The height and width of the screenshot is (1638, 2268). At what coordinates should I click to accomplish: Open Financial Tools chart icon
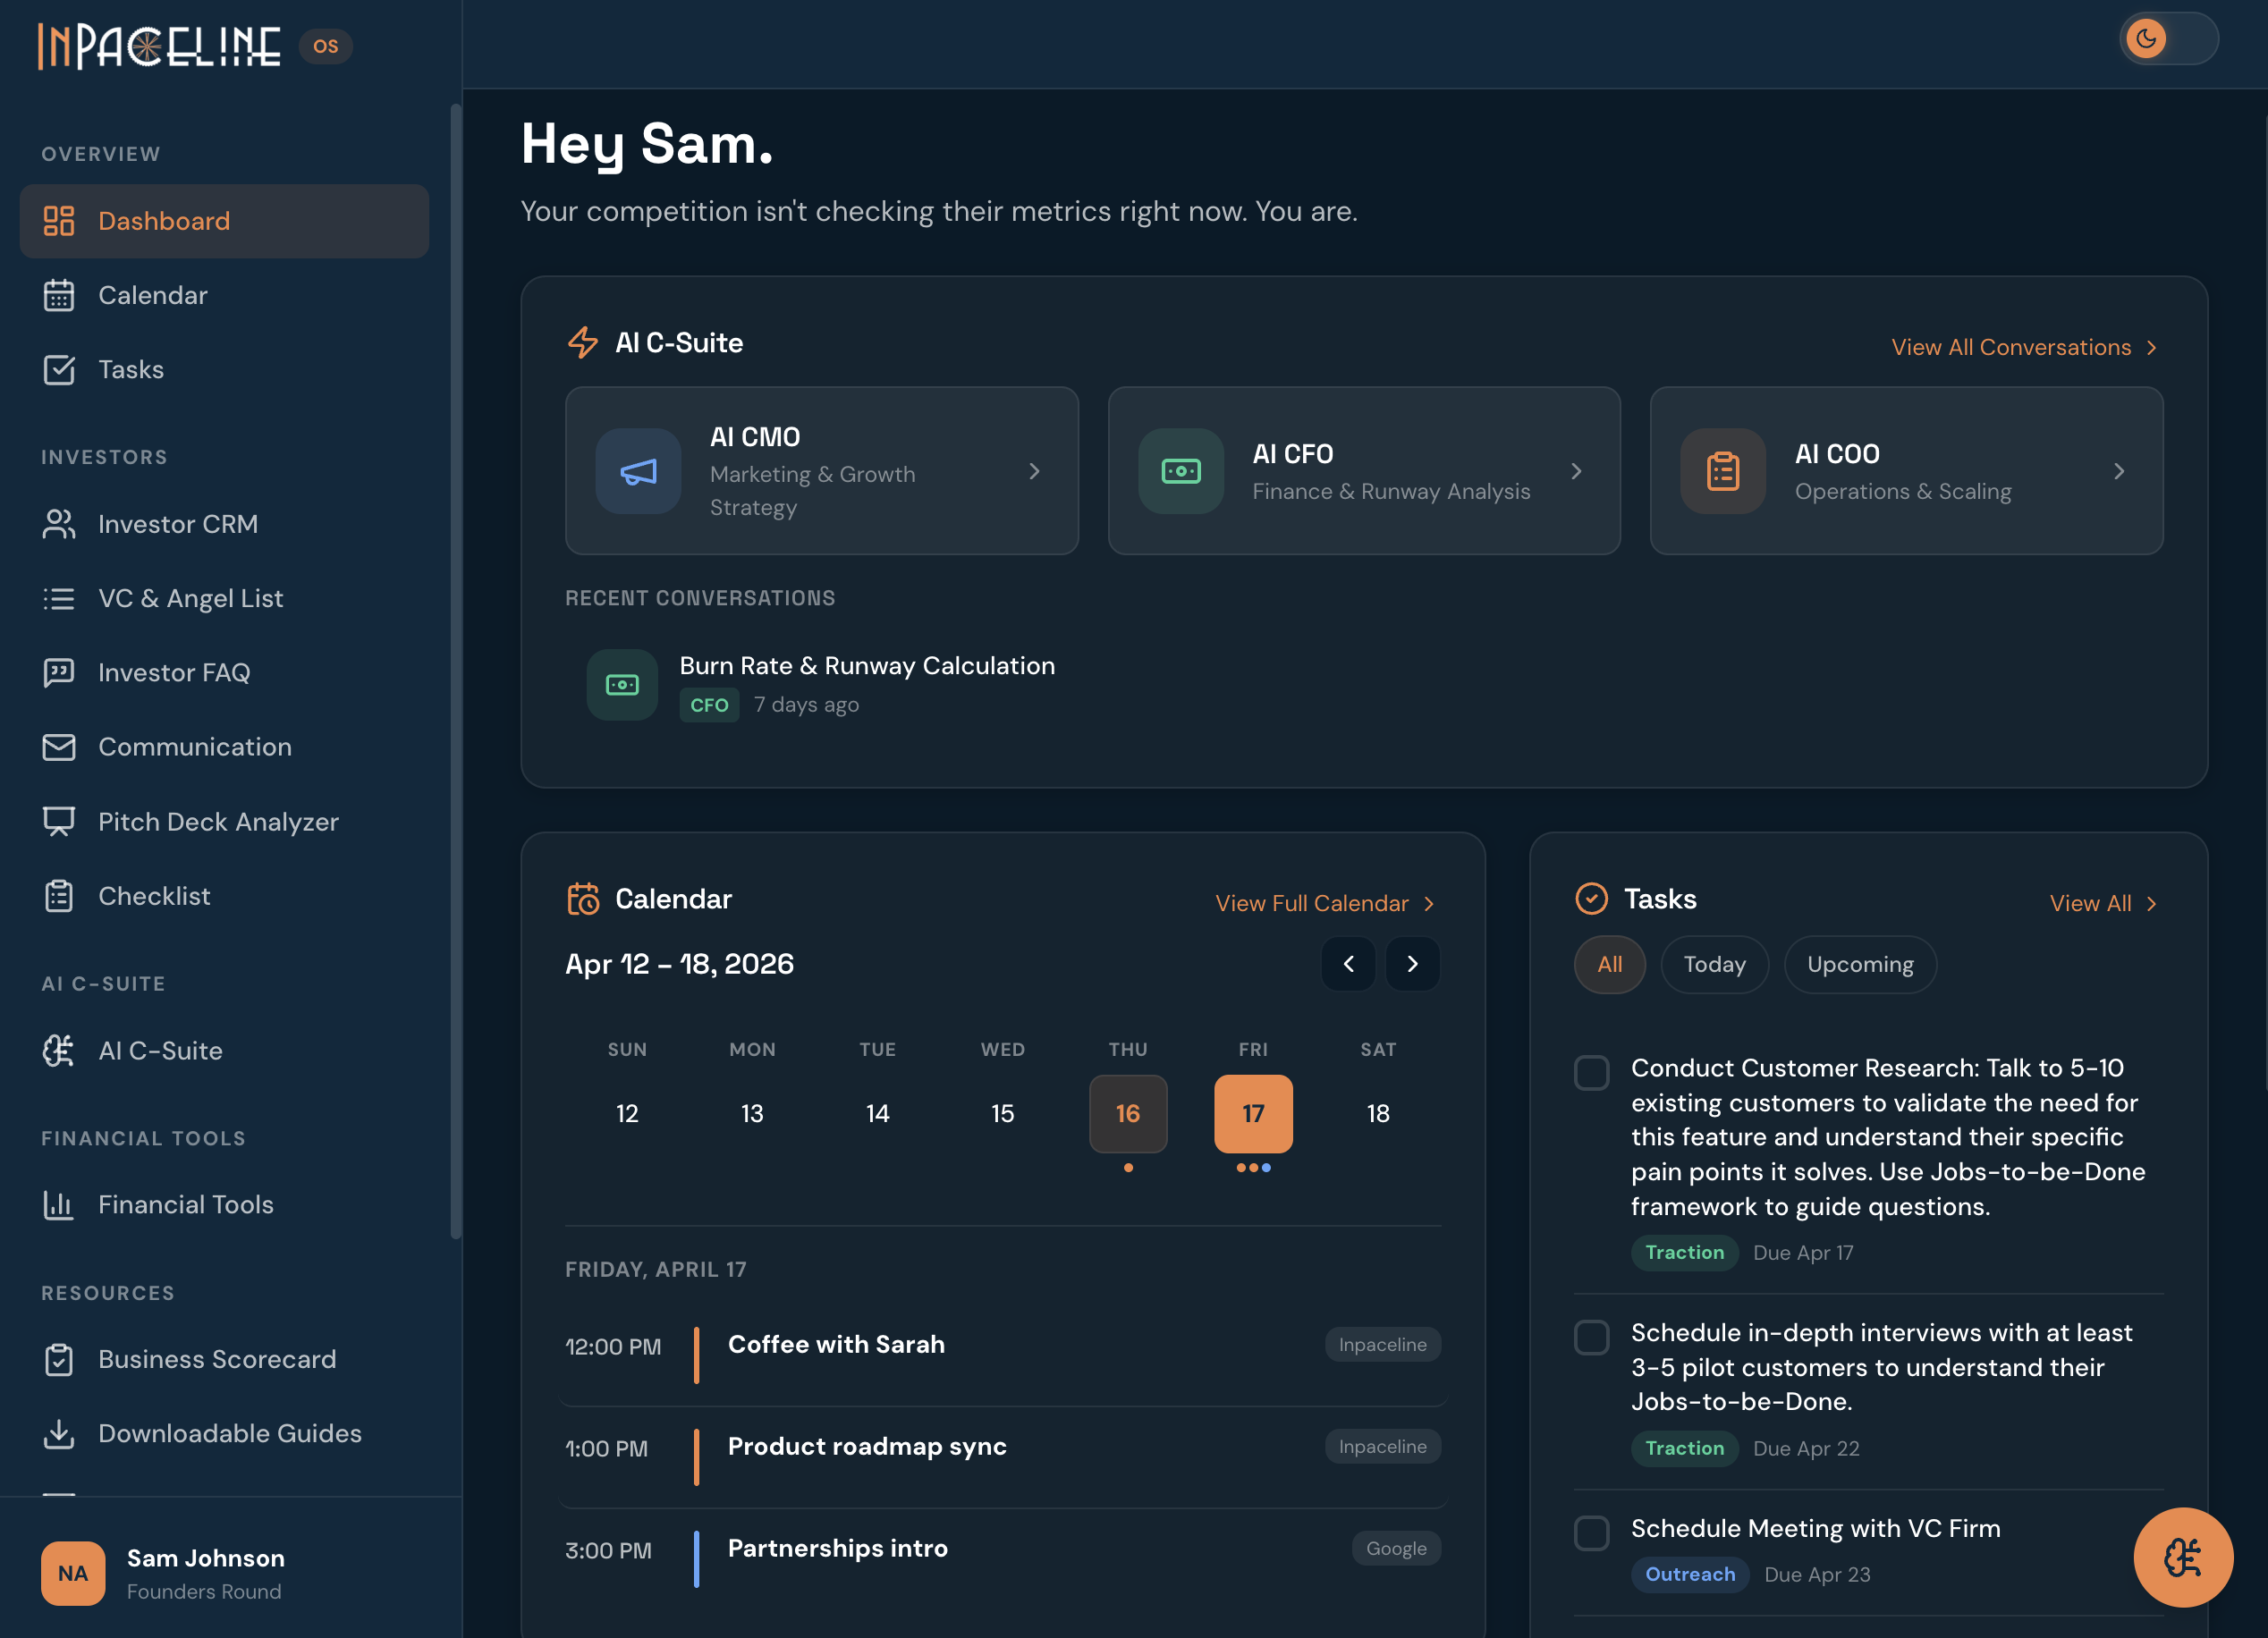click(59, 1204)
